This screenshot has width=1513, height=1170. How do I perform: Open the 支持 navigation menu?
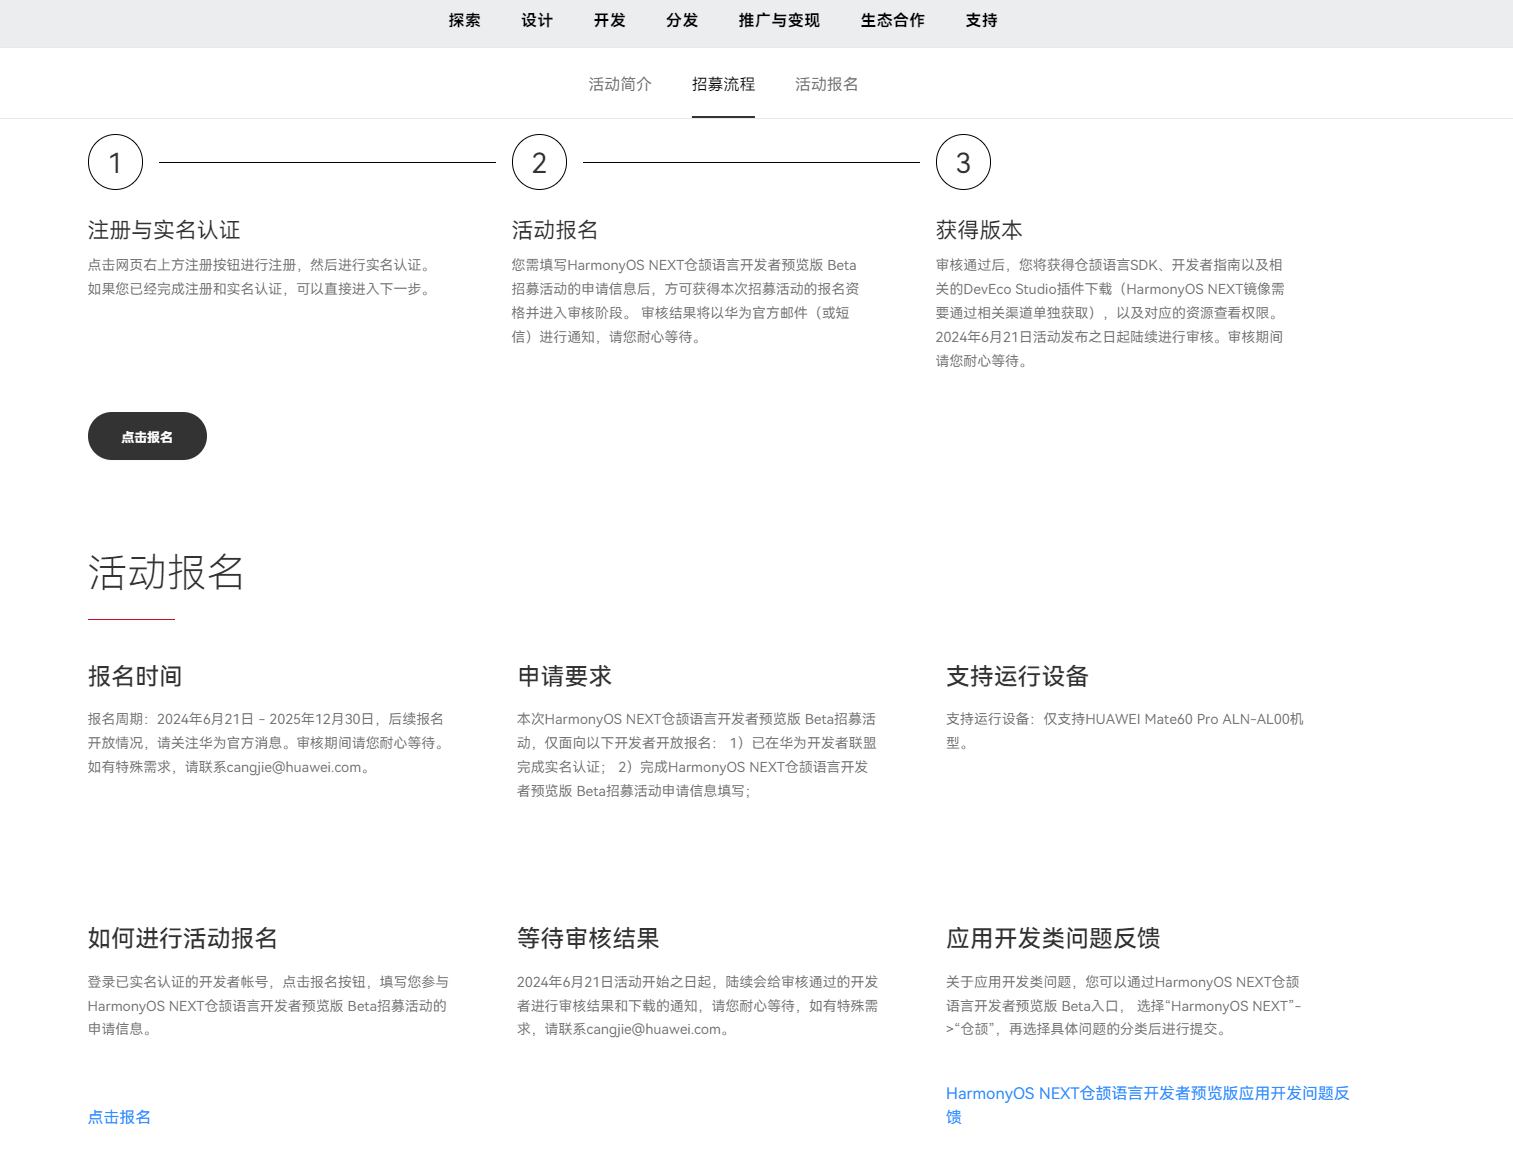pyautogui.click(x=981, y=20)
